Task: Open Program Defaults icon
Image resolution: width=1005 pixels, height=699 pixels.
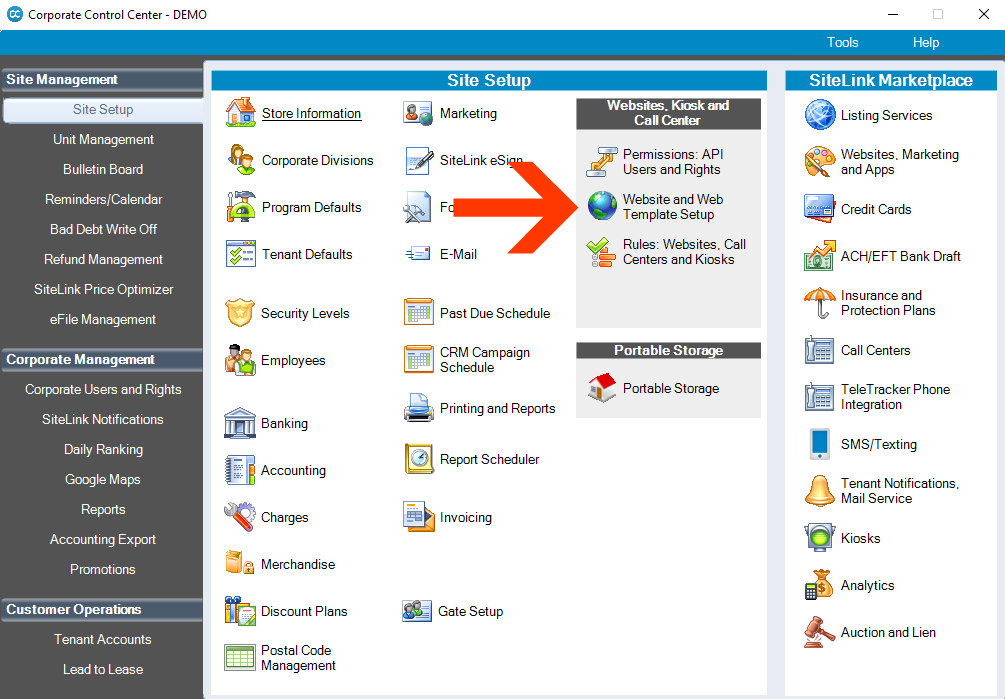Action: (x=240, y=206)
